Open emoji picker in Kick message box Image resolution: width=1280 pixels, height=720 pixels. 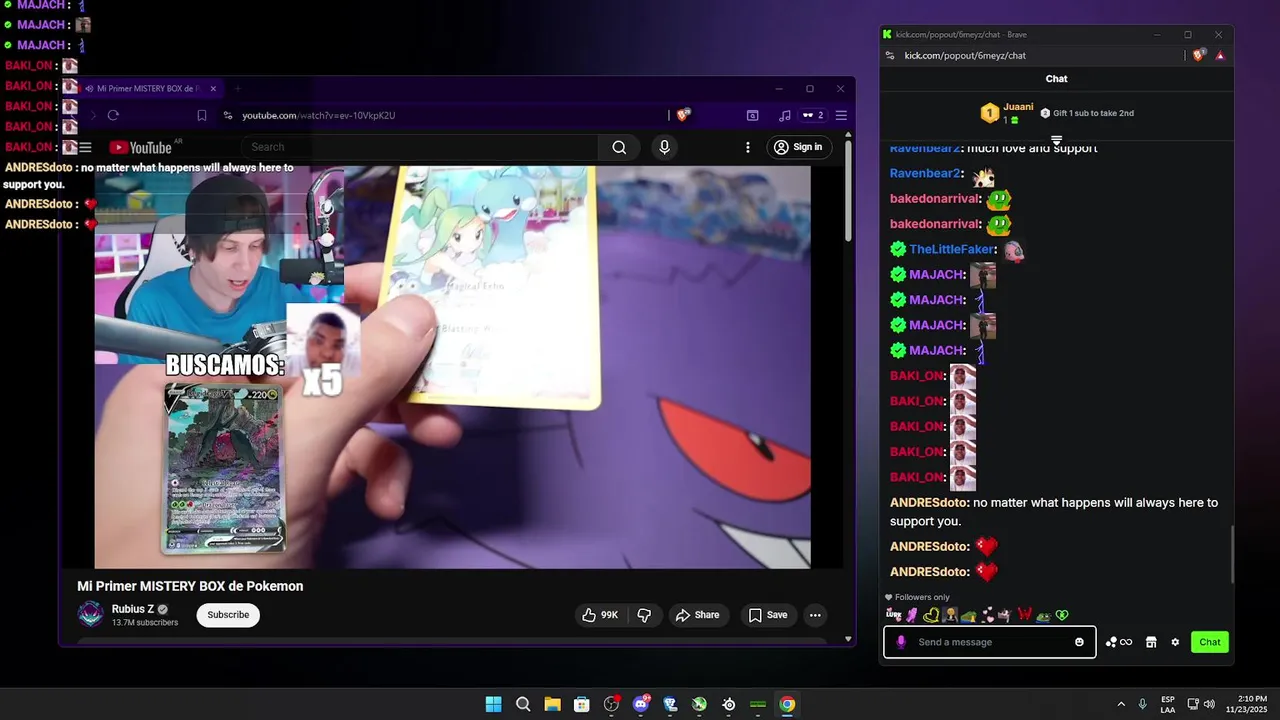1079,642
